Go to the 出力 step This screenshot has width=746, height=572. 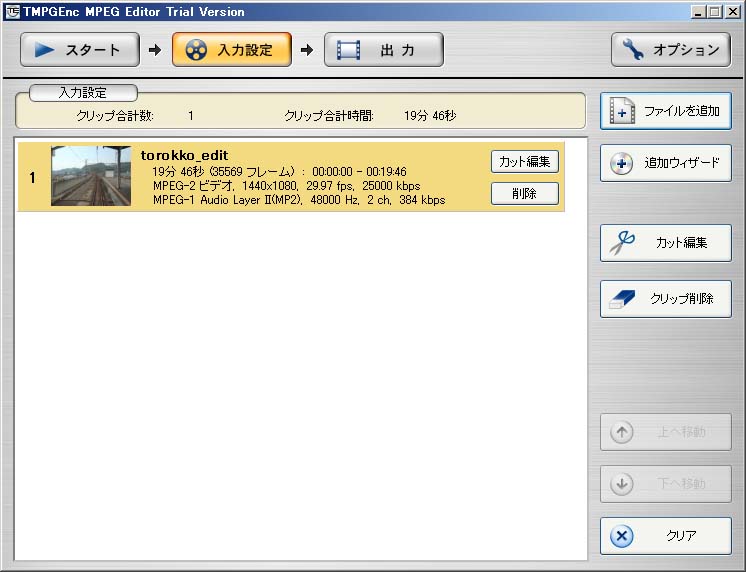coord(384,49)
